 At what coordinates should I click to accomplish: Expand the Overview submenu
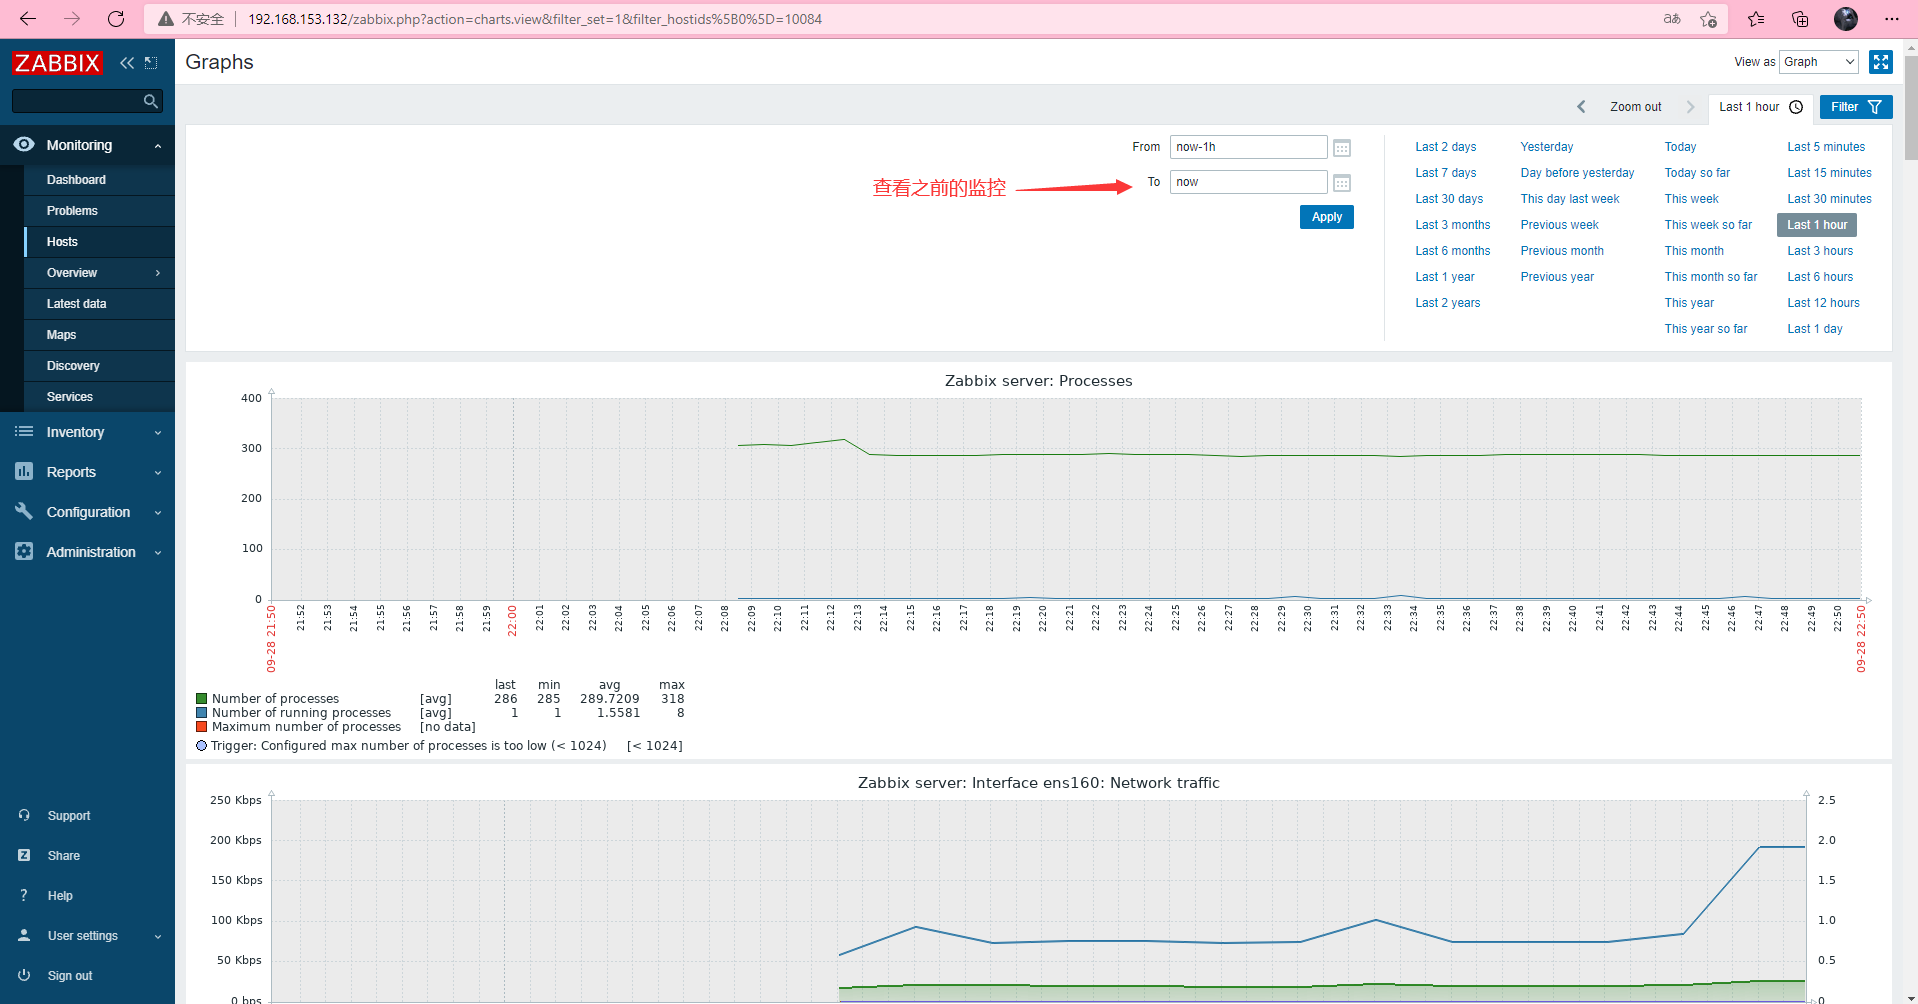click(158, 273)
